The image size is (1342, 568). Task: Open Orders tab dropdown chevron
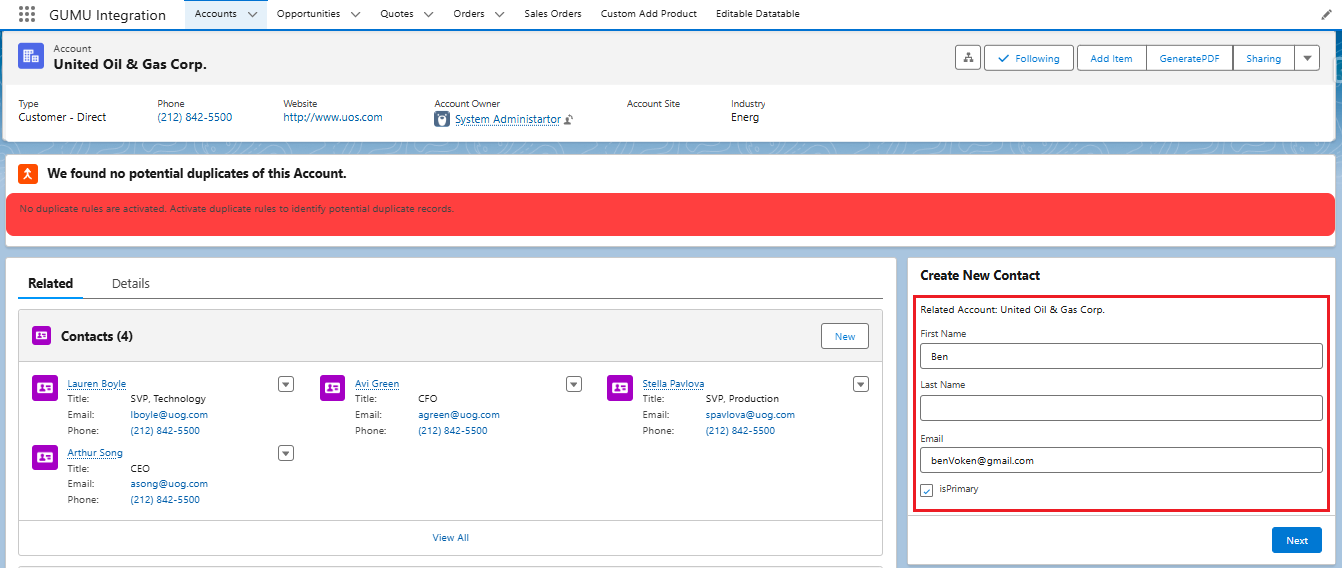click(x=500, y=14)
